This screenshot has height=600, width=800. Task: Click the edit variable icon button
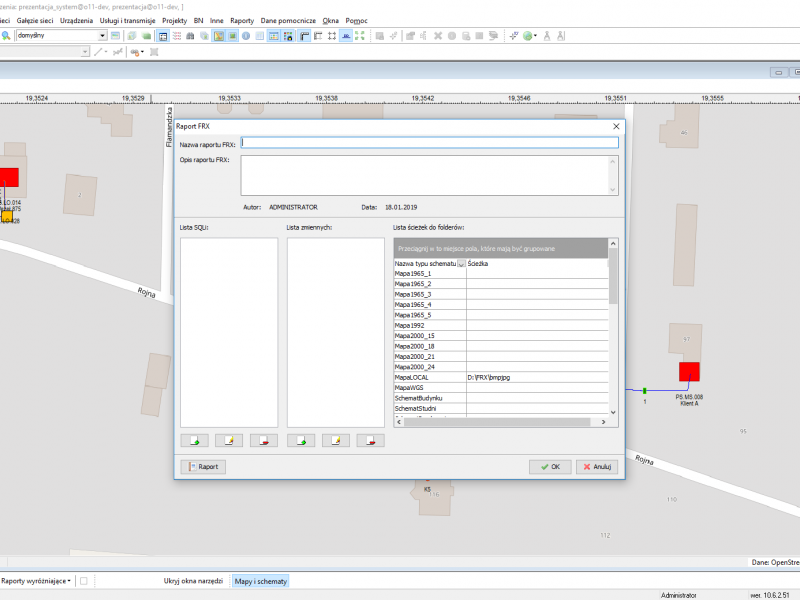click(x=336, y=441)
